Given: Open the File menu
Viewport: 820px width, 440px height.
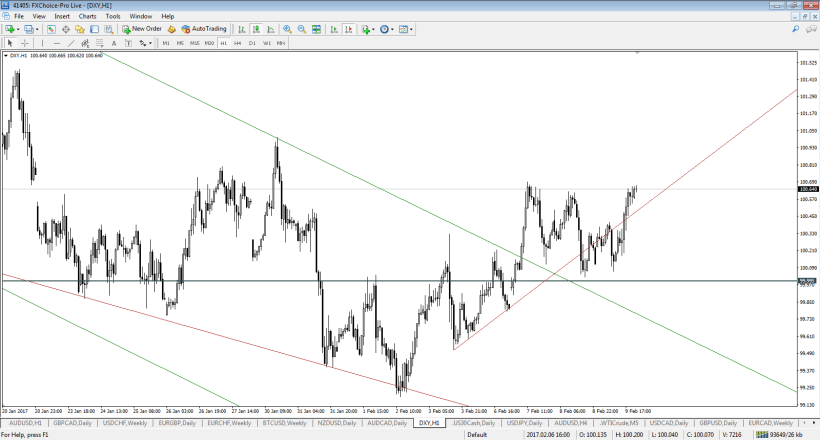Looking at the screenshot, I should [x=19, y=16].
